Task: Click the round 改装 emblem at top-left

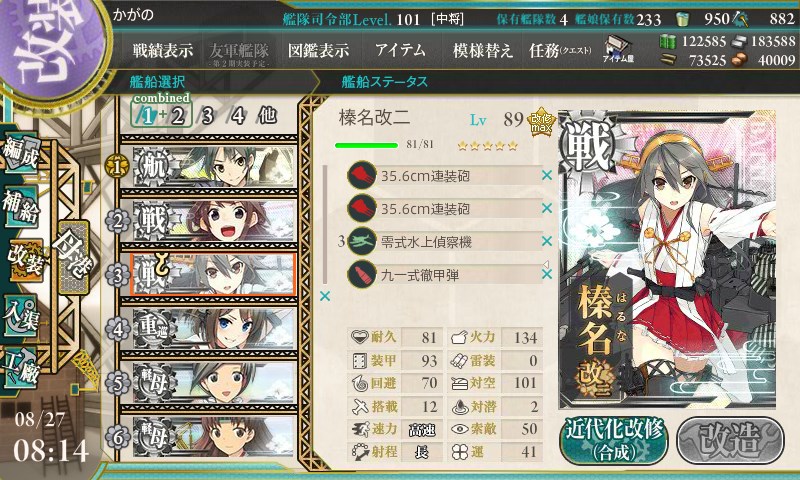Action: (50, 46)
